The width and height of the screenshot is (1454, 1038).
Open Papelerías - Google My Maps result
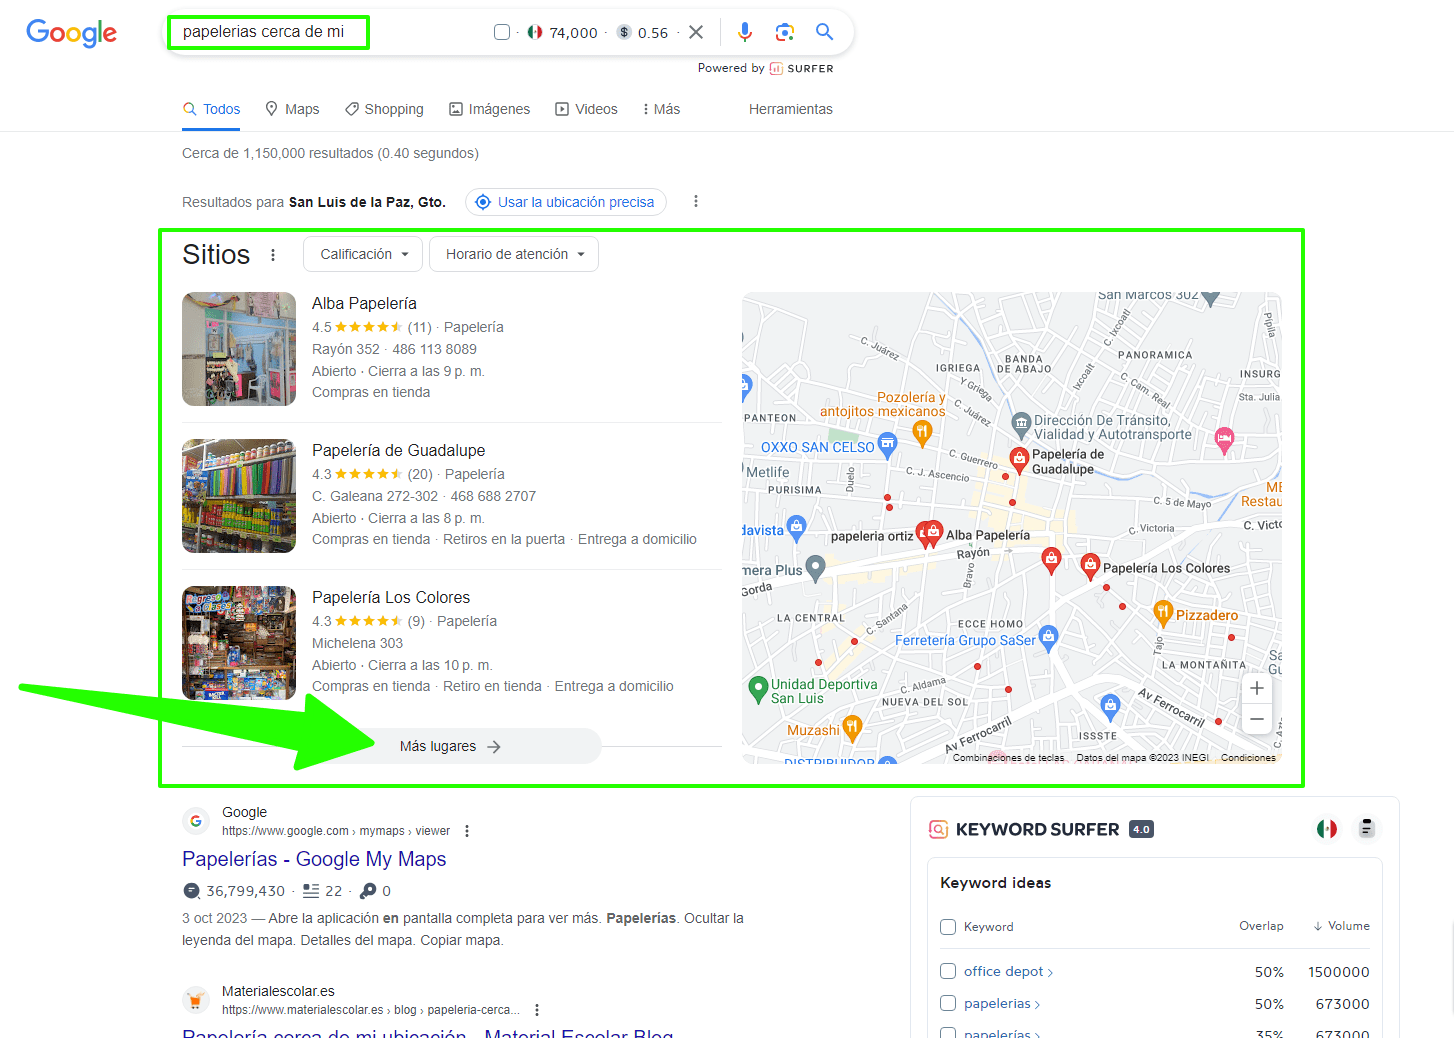pyautogui.click(x=314, y=859)
